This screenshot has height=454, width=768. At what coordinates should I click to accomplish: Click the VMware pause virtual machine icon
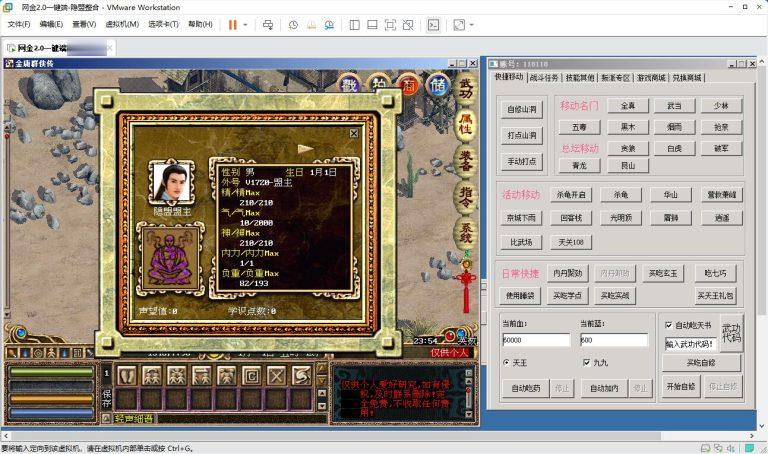pyautogui.click(x=232, y=24)
